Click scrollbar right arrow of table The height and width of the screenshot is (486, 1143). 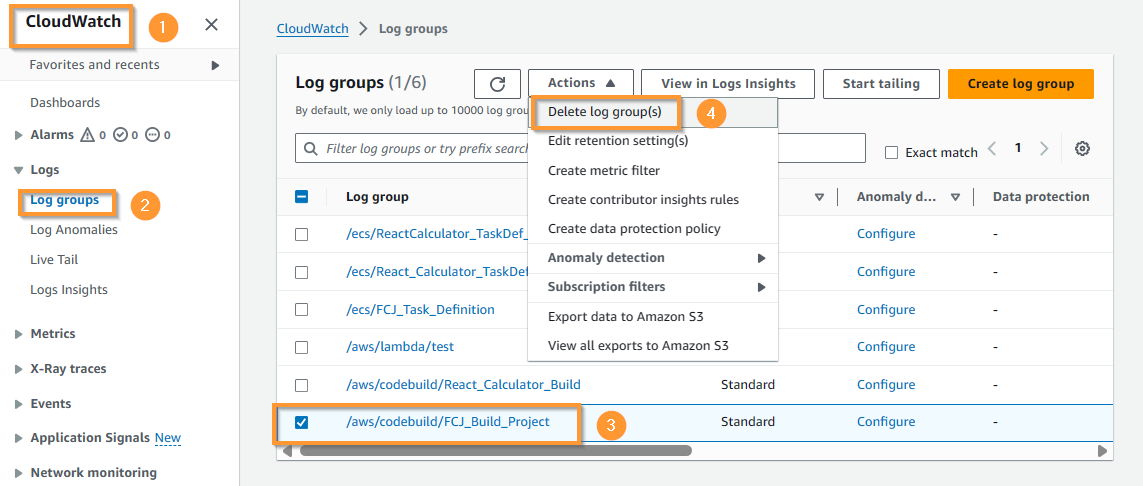1102,451
